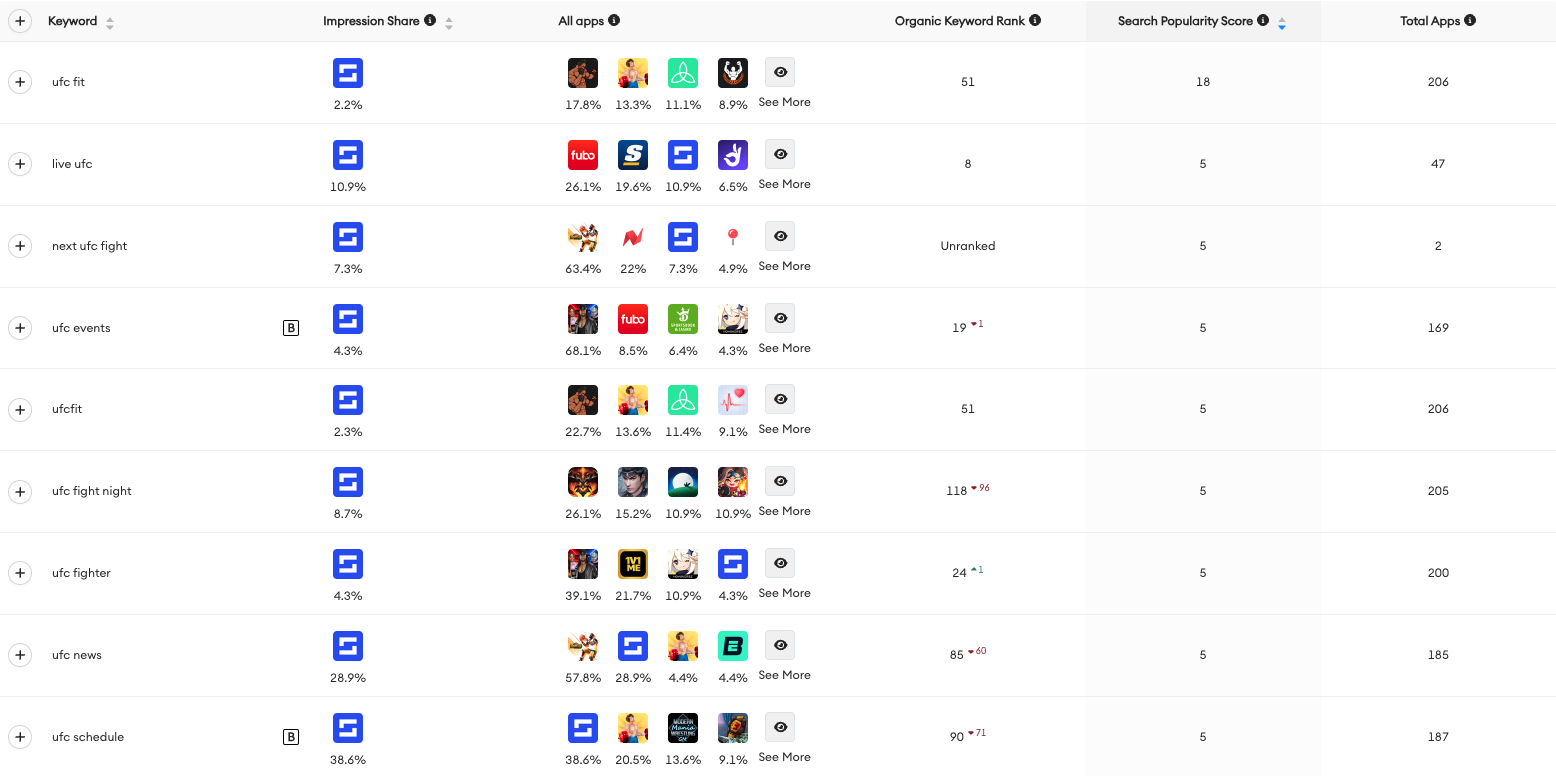Click the ufc events keyword text
Screen dimensions: 1556x776
81,328
